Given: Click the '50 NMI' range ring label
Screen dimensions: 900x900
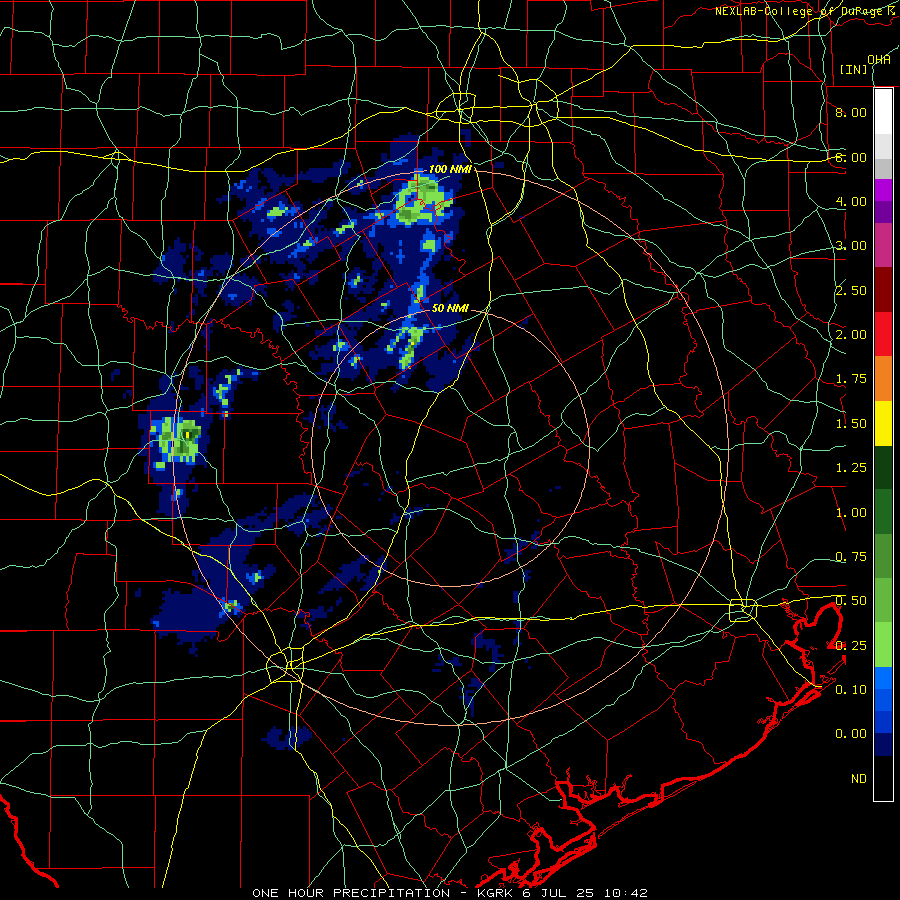Looking at the screenshot, I should click(450, 308).
